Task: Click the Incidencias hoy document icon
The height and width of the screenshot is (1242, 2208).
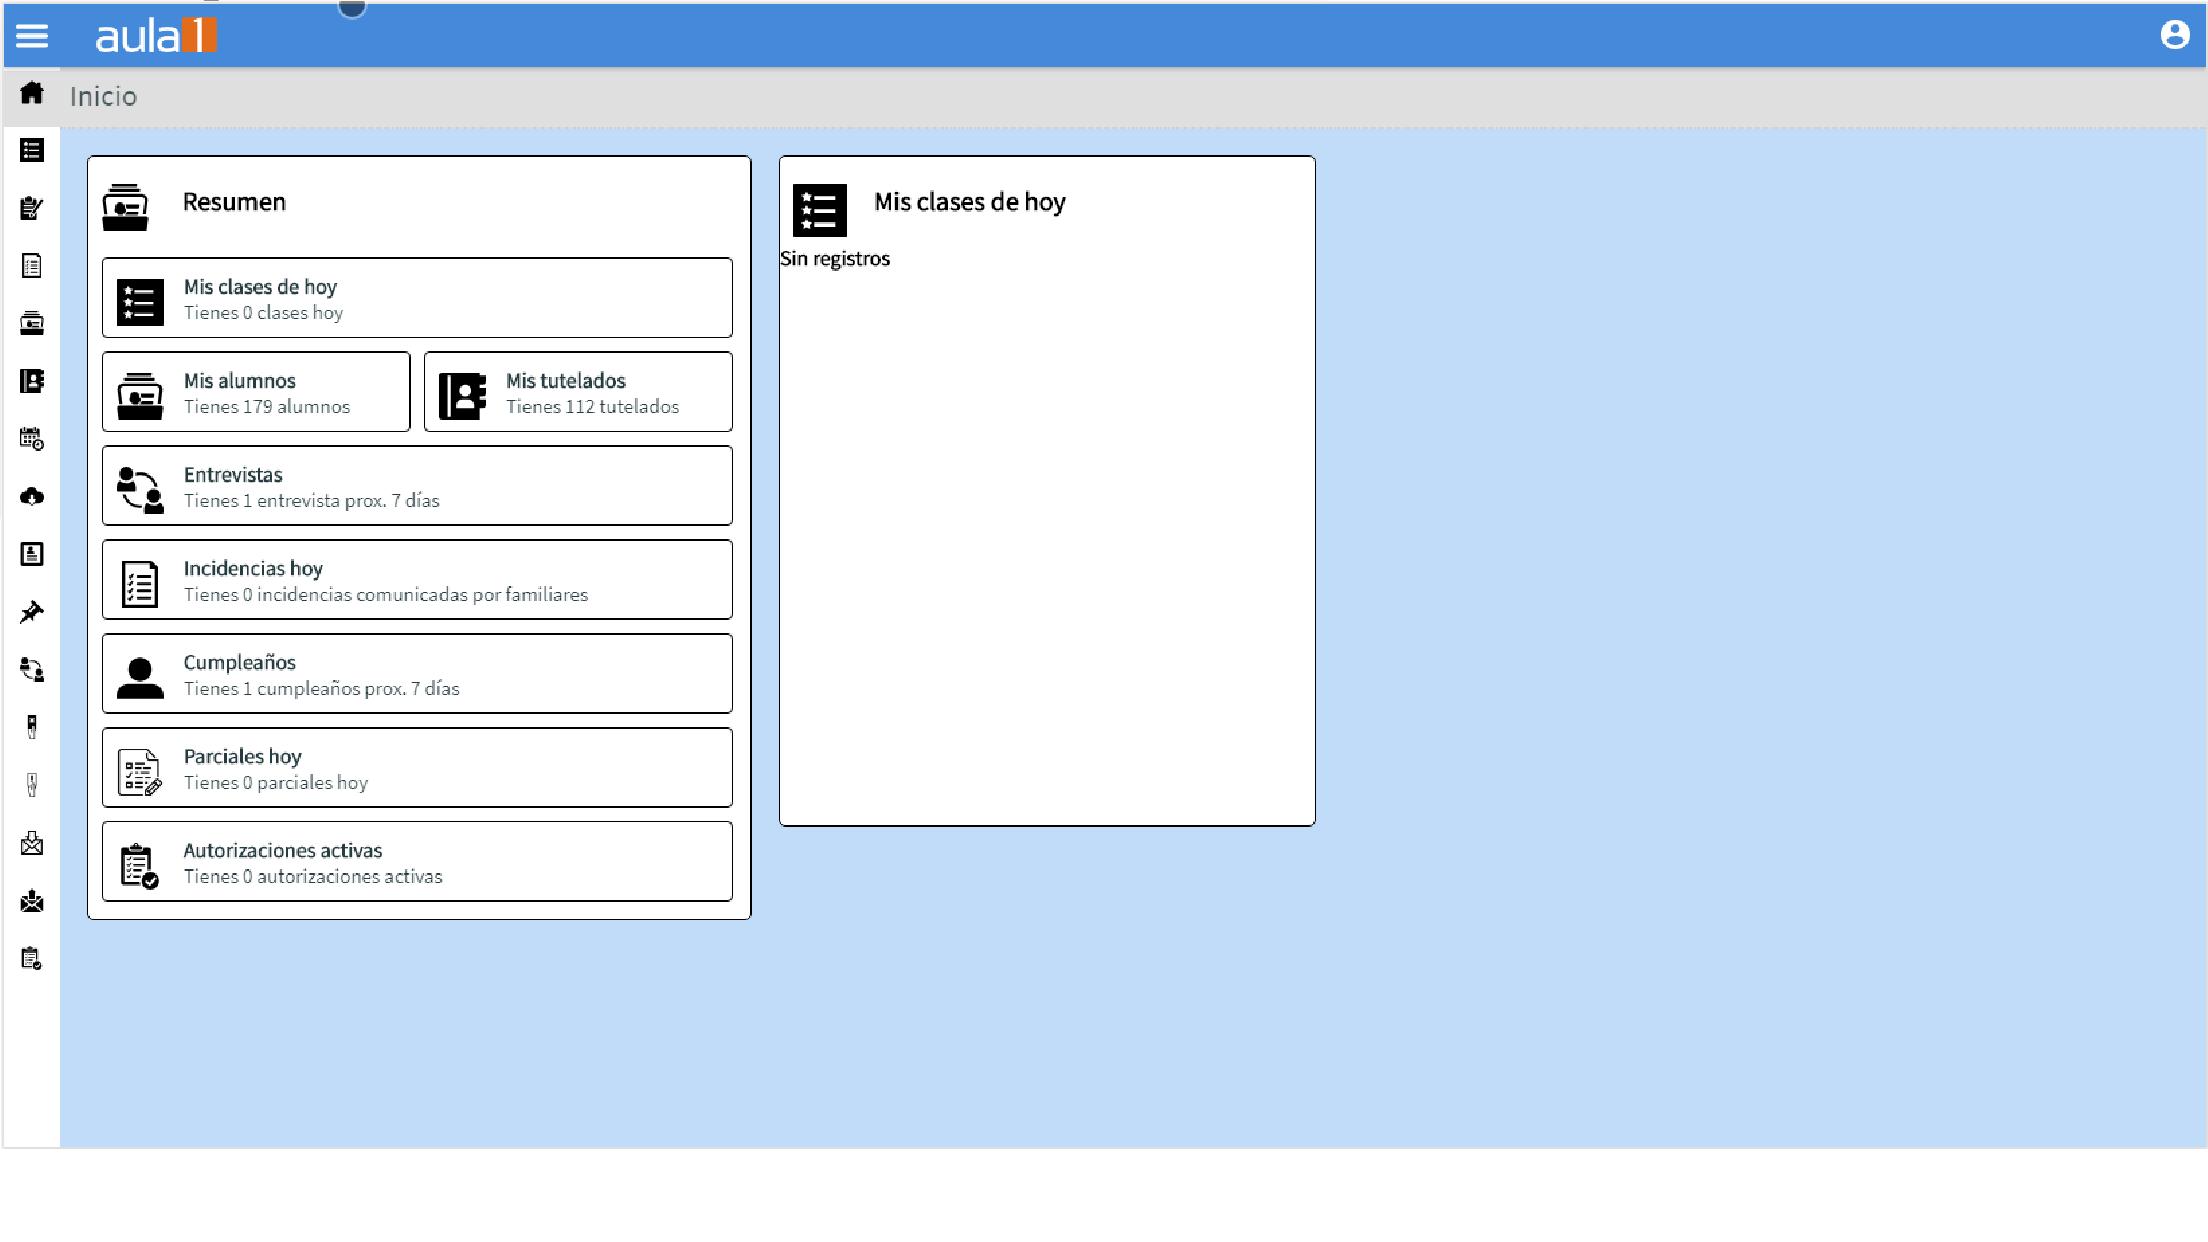Action: tap(140, 584)
